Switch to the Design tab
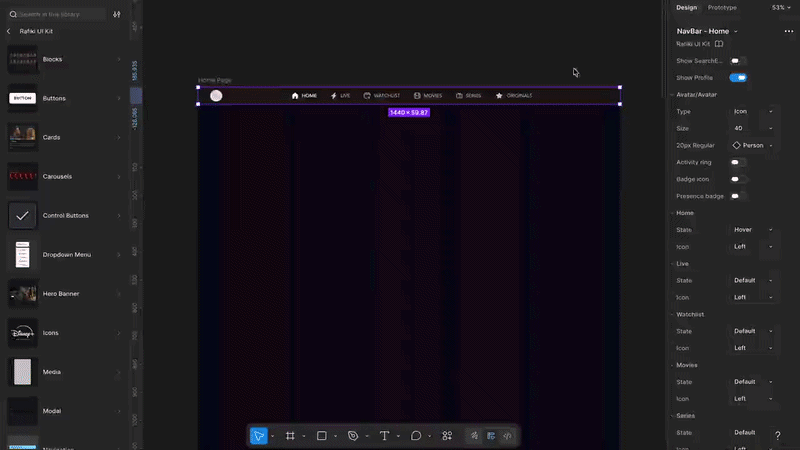Viewport: 800px width, 450px height. [686, 8]
